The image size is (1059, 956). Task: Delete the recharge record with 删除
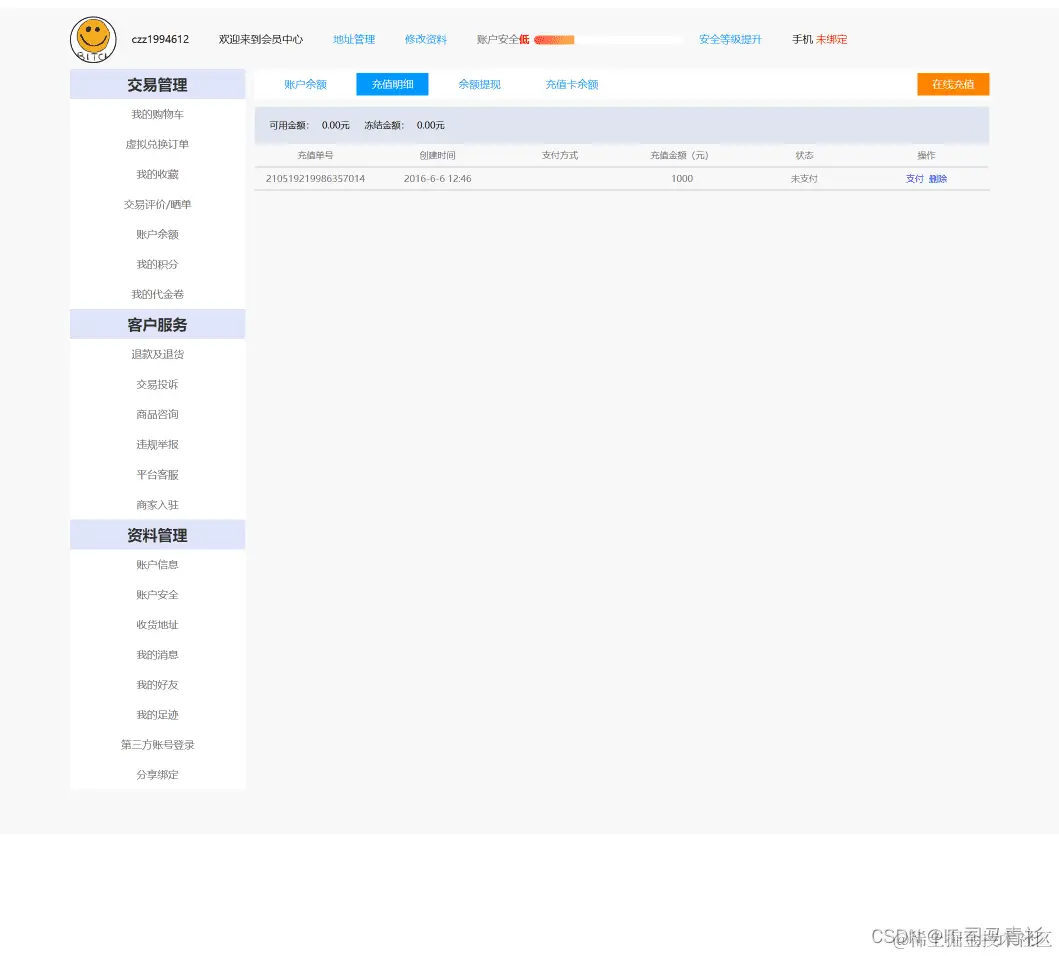[938, 178]
